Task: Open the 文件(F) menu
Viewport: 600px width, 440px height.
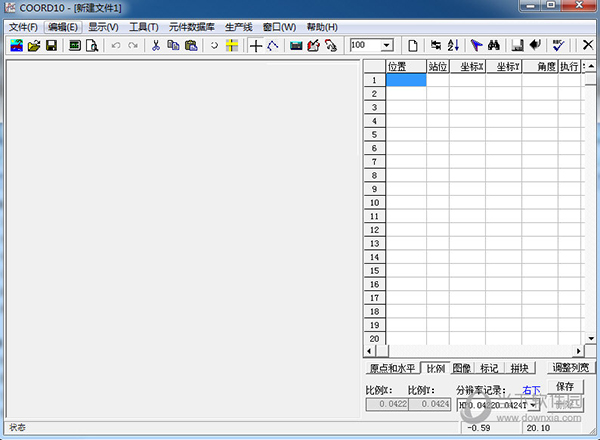Action: click(23, 26)
